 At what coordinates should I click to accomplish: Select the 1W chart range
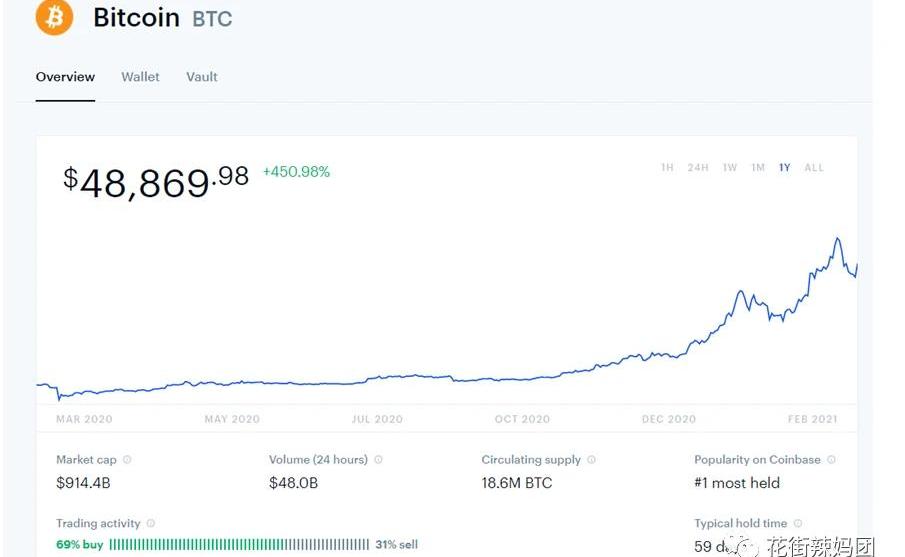pos(730,167)
